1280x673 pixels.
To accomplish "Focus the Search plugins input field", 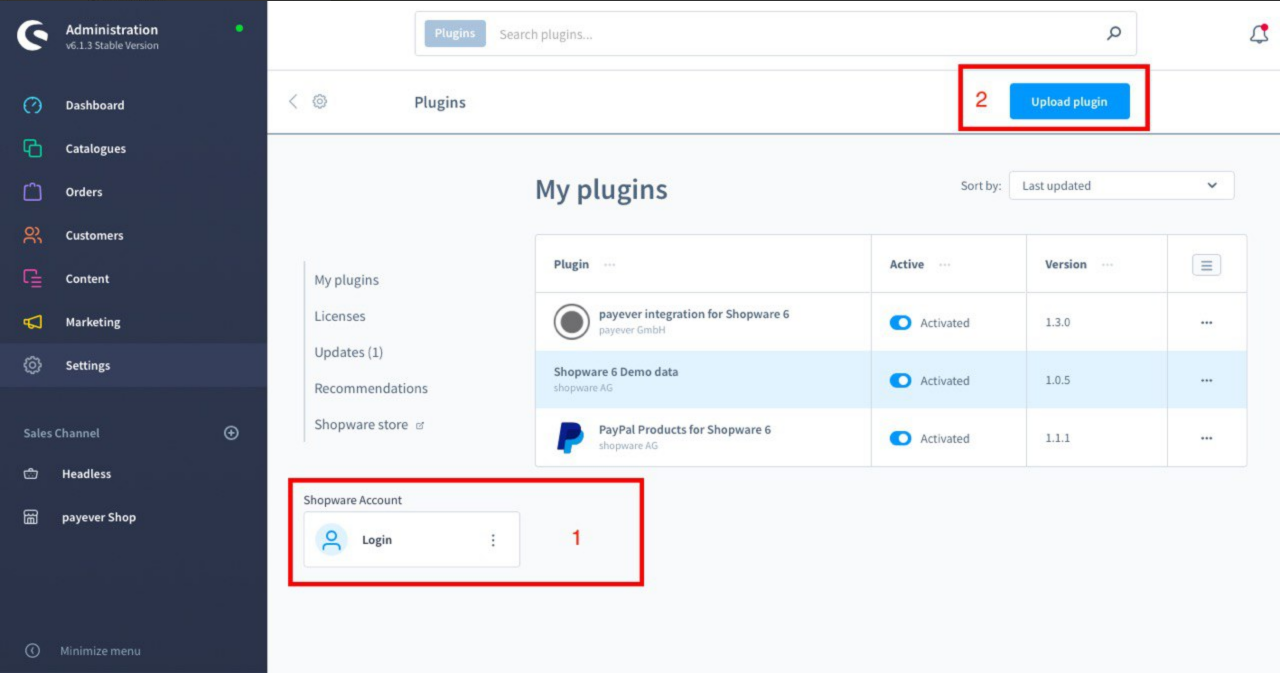I will (795, 34).
